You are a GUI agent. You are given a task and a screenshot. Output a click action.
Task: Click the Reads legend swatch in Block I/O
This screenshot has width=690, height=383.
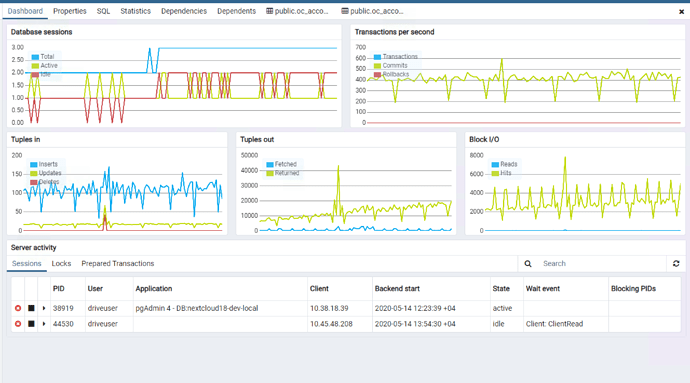click(495, 164)
